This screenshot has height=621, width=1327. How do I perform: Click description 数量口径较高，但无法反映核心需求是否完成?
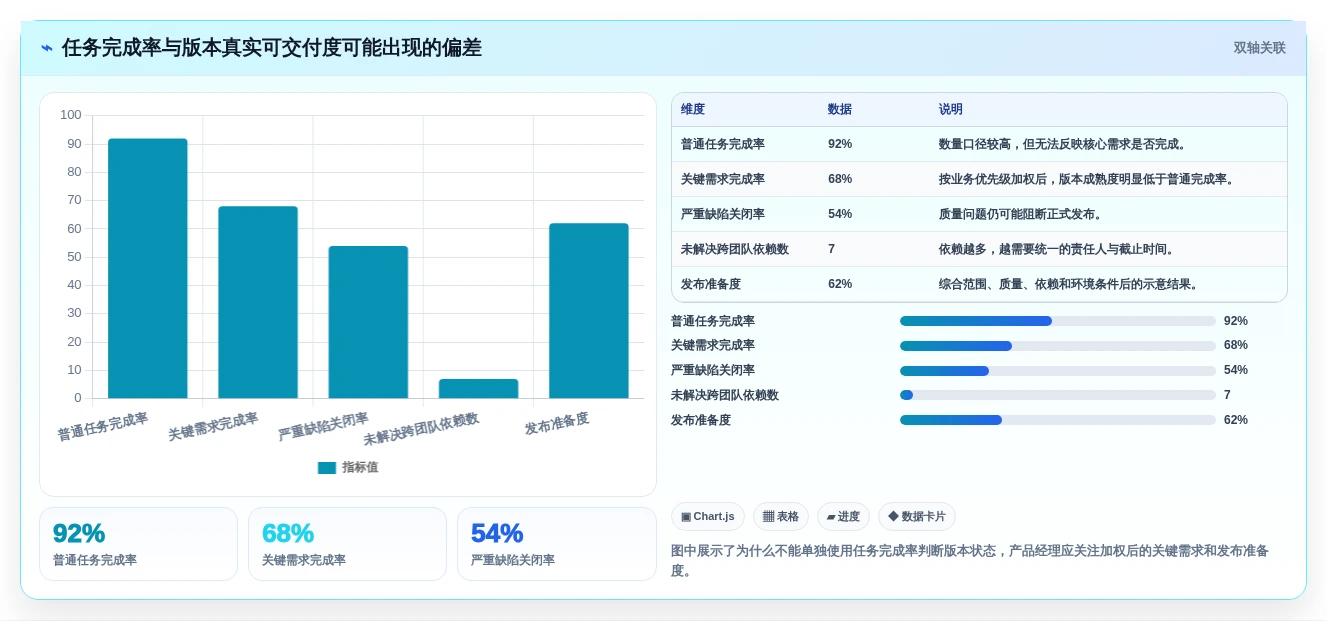(x=1064, y=144)
